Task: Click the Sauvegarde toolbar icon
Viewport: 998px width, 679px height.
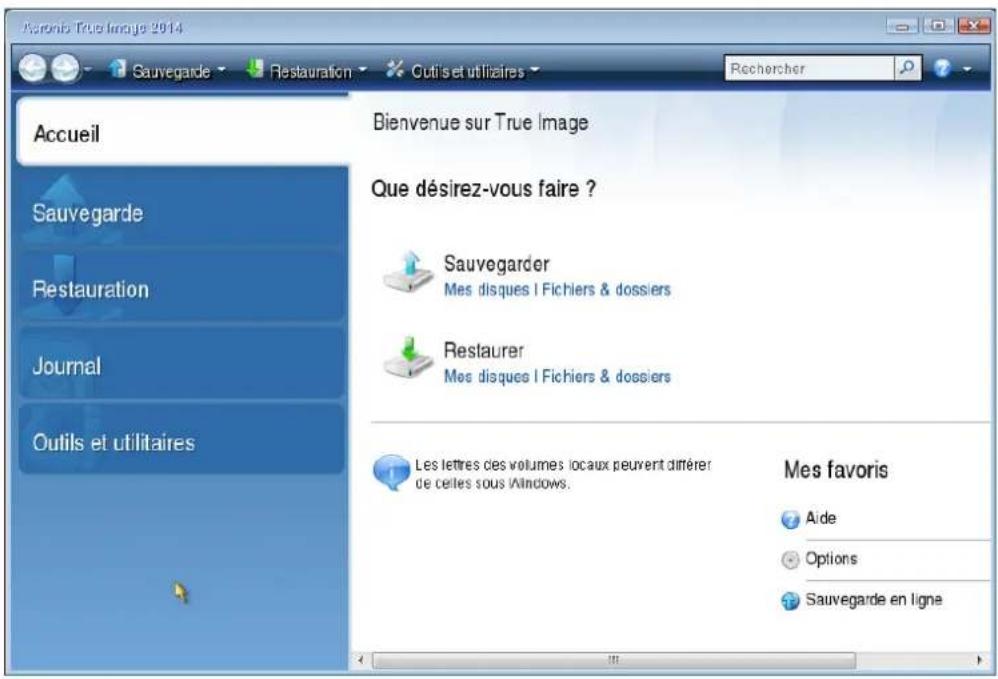Action: pyautogui.click(x=118, y=69)
